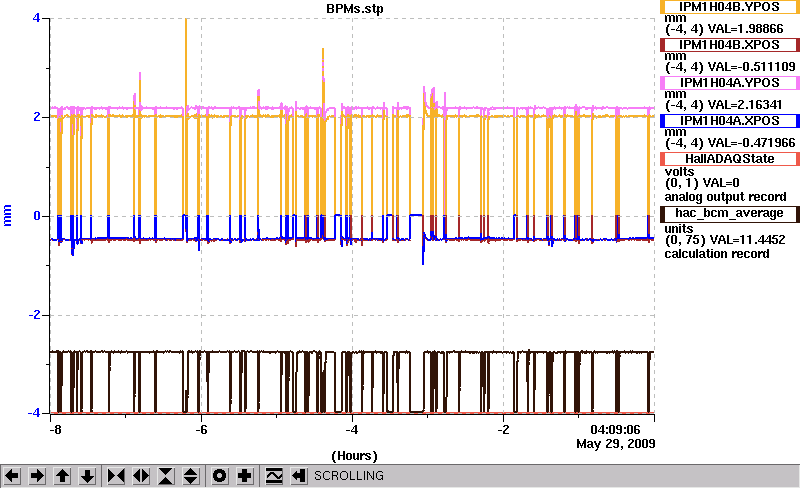
Task: Select the hac_bcm_average curve legend
Action: (730, 213)
